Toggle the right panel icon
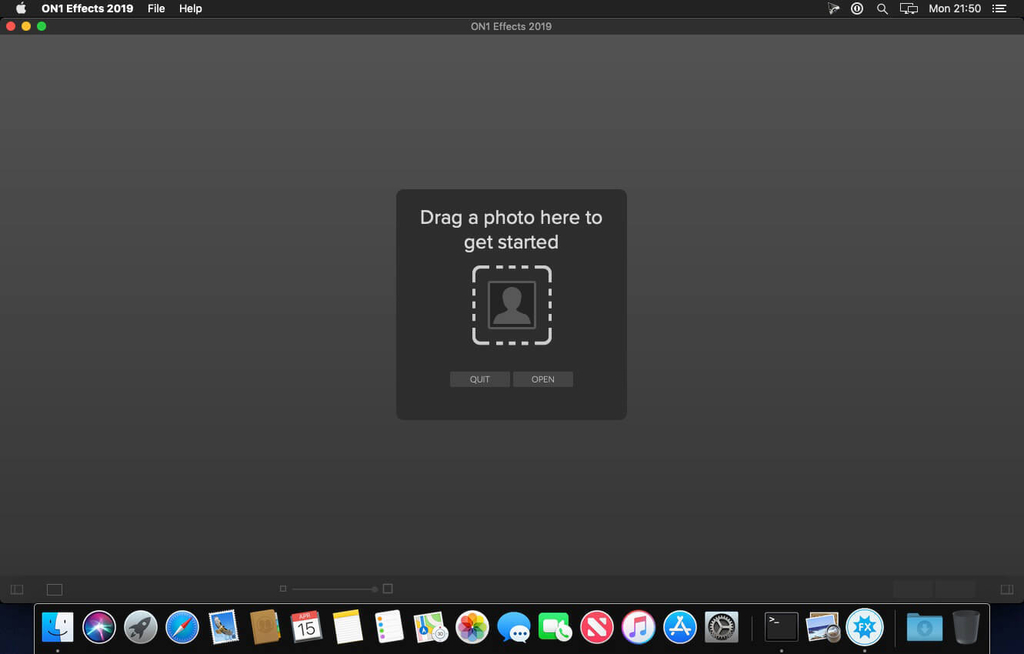The height and width of the screenshot is (654, 1024). click(1006, 589)
